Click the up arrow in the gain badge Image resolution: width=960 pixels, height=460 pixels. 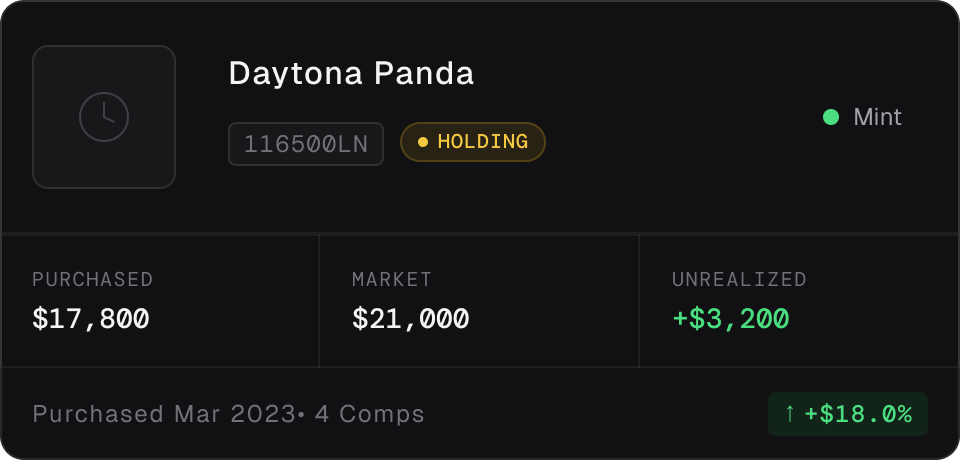click(x=790, y=414)
